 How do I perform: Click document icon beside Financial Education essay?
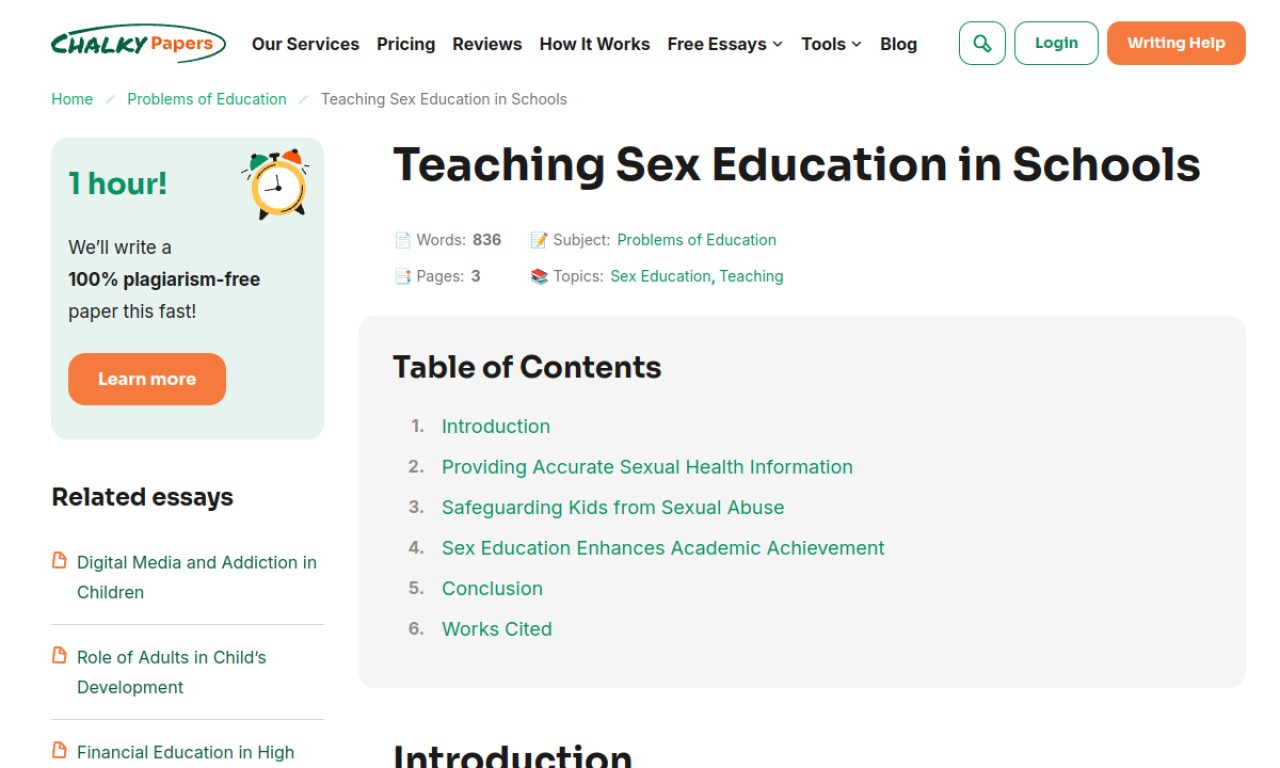click(60, 750)
